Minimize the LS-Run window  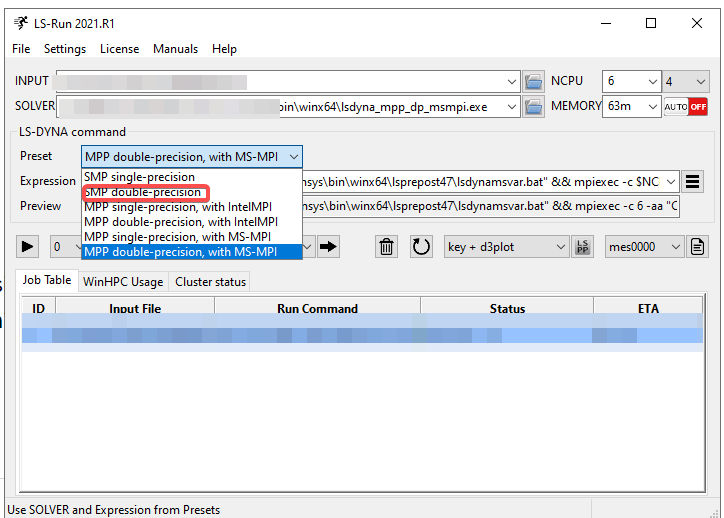click(606, 23)
